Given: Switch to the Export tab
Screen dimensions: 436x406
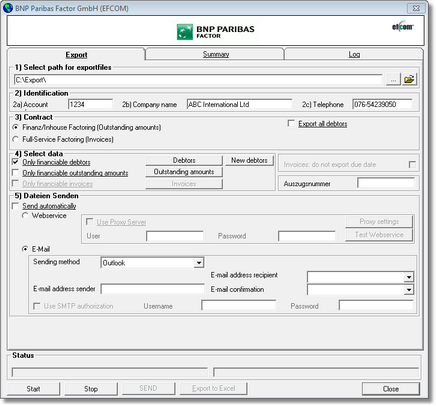Looking at the screenshot, I should point(76,55).
